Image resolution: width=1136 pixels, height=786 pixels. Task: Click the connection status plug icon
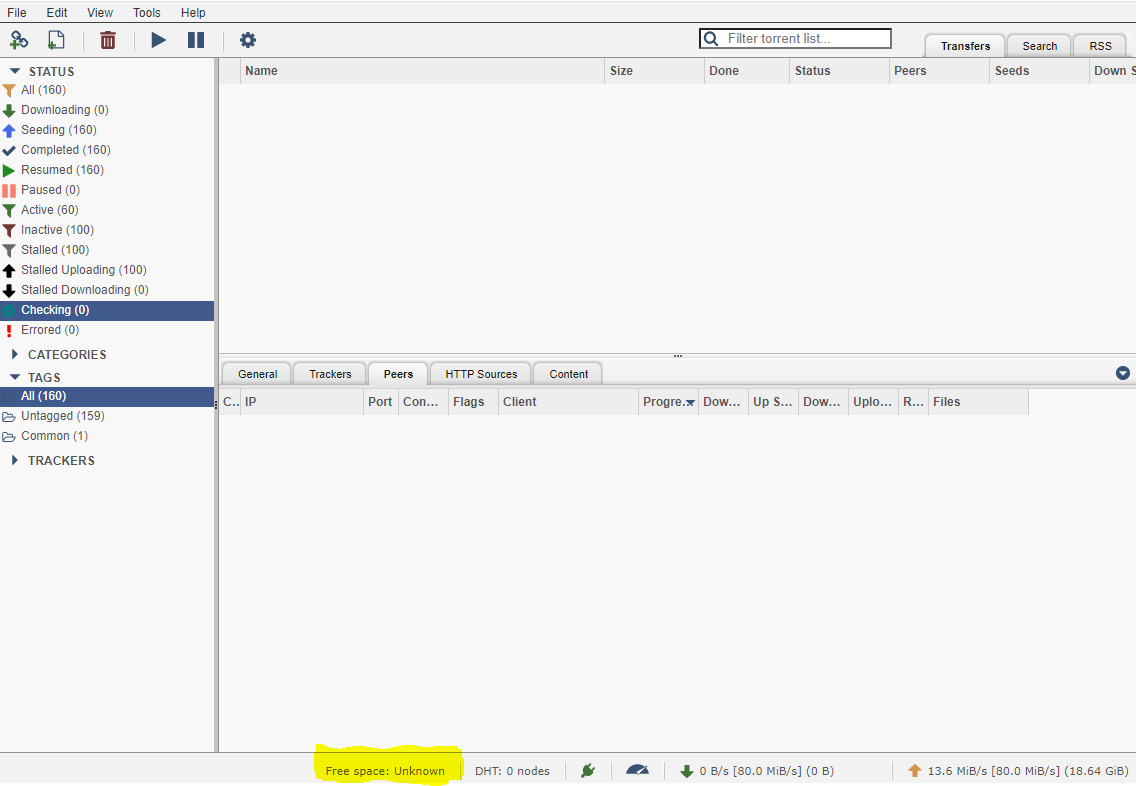point(588,770)
